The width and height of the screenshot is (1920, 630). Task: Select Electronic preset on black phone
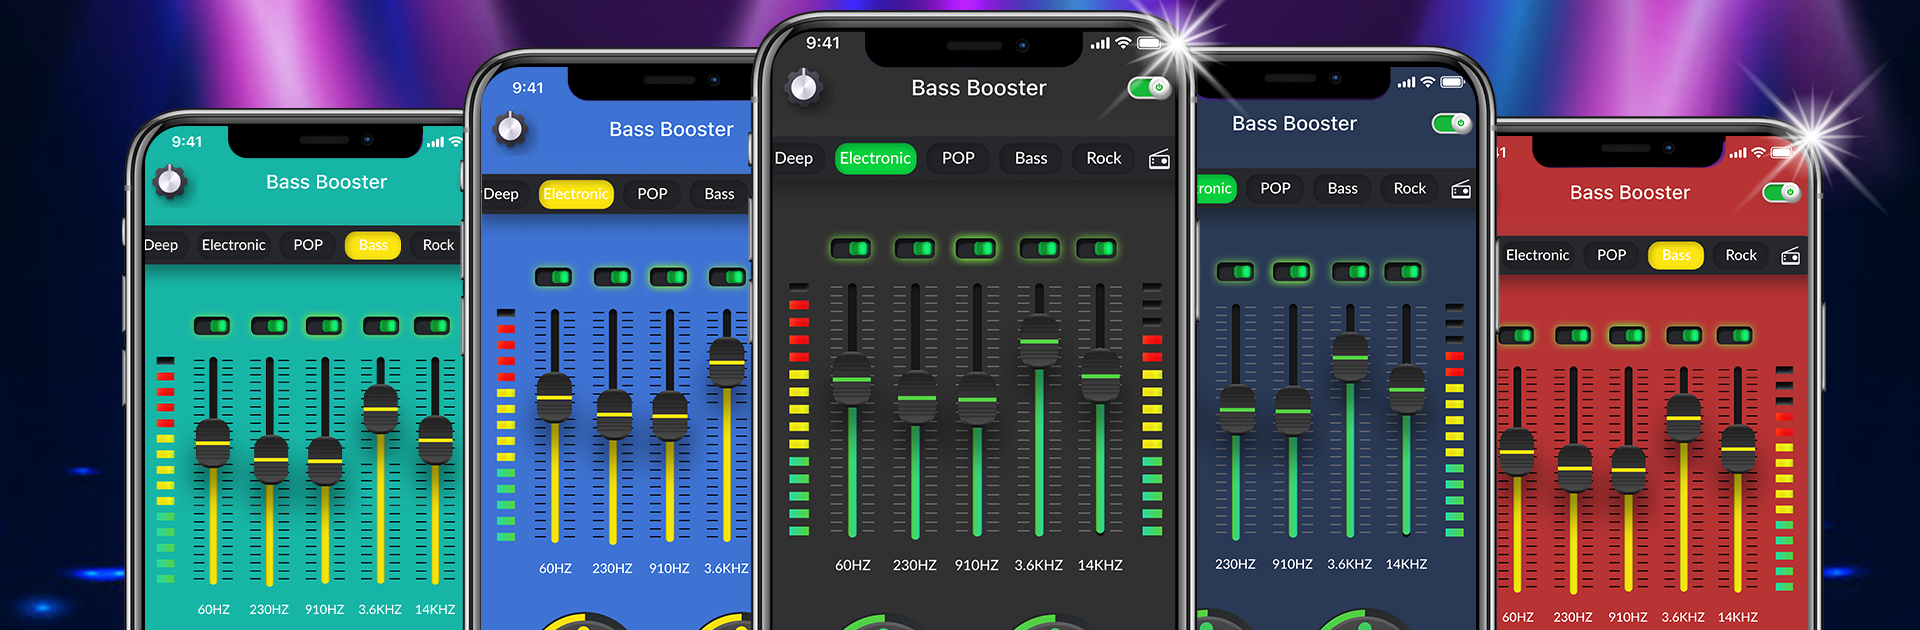pos(875,158)
